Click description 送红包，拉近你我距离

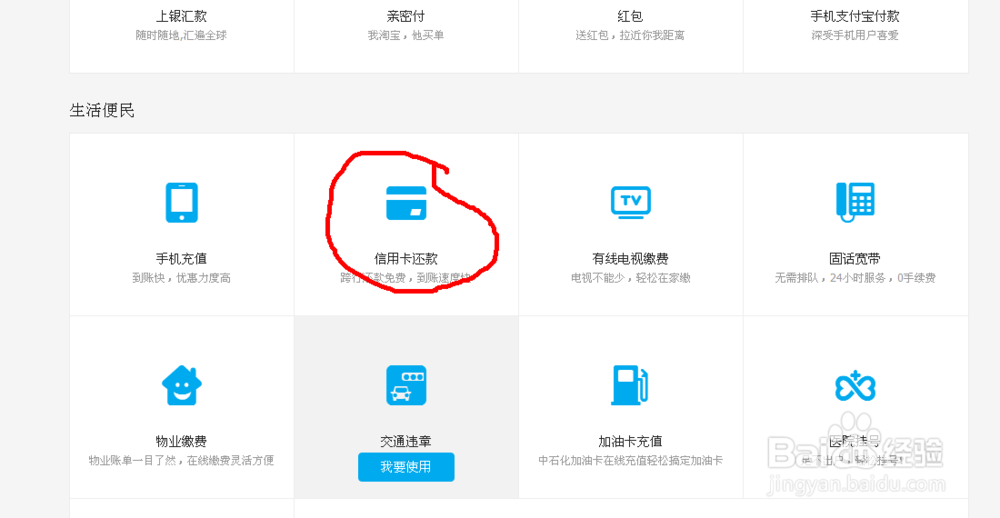(x=631, y=36)
